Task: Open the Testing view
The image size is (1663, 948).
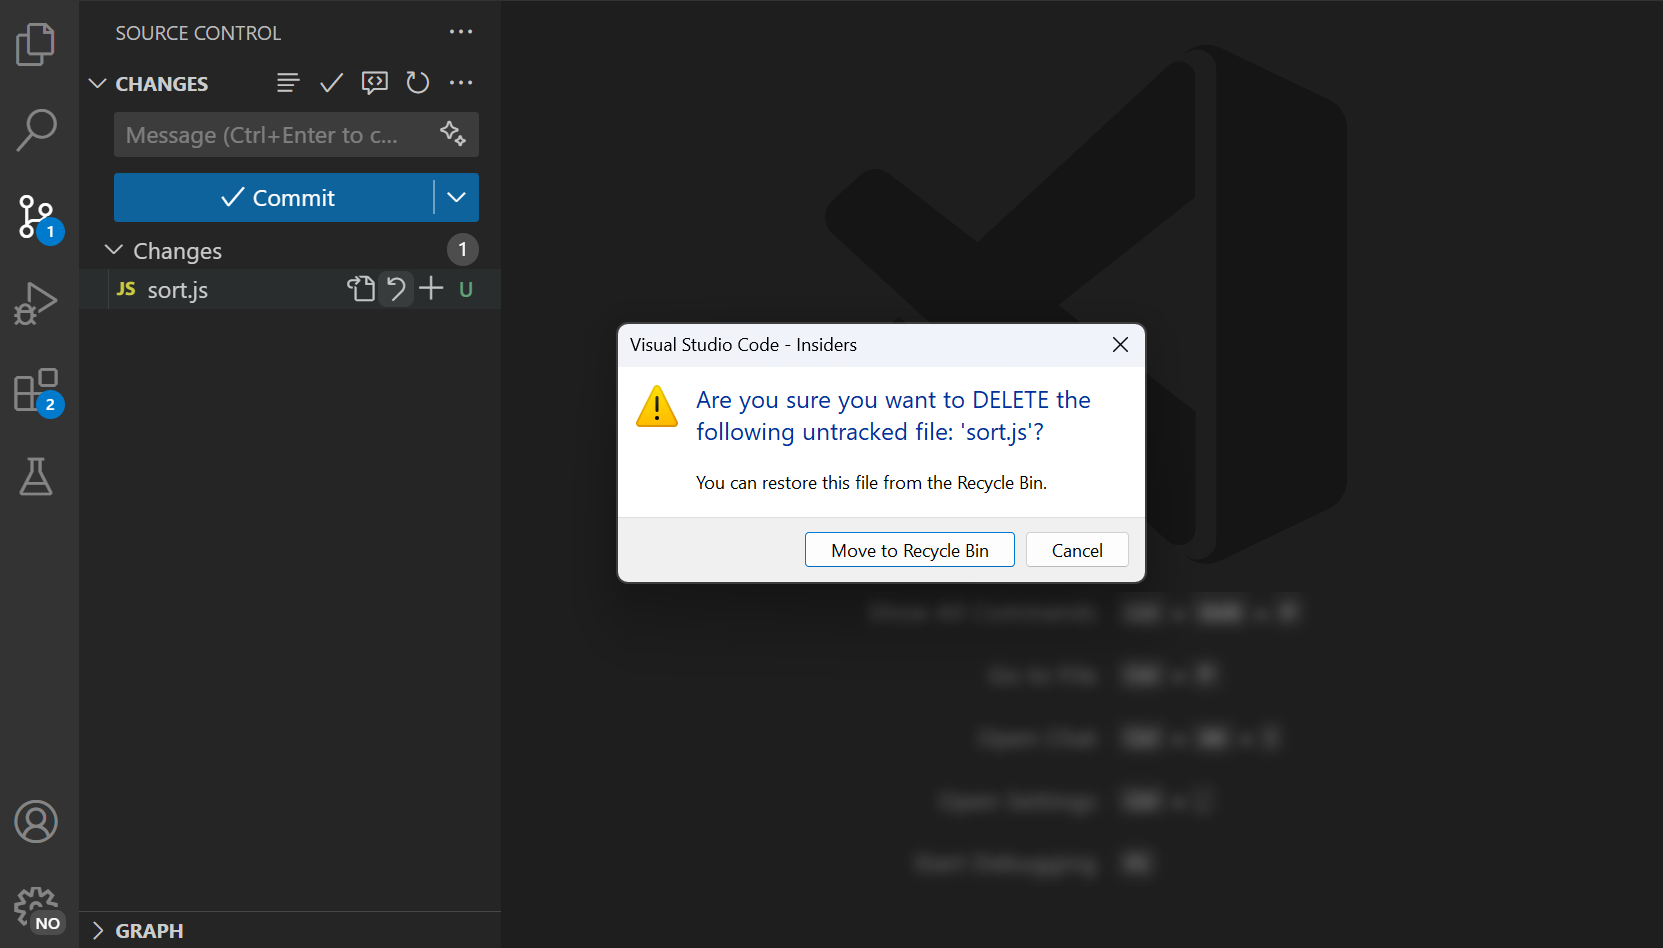Action: point(37,477)
